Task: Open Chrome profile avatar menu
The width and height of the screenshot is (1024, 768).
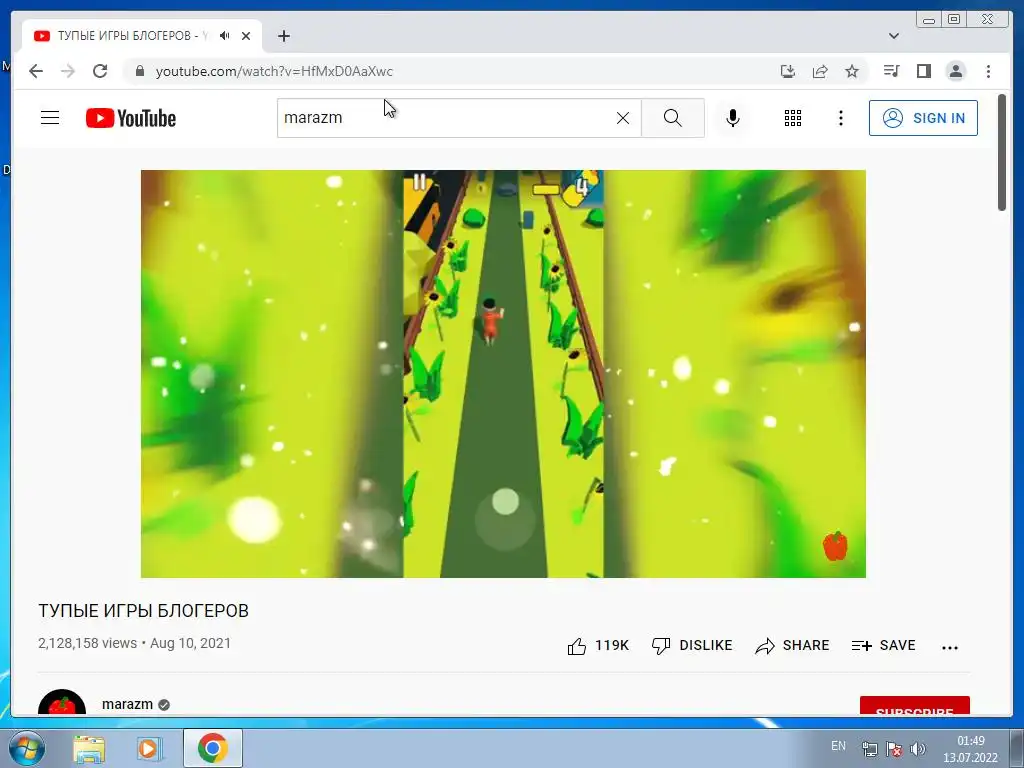Action: [955, 71]
